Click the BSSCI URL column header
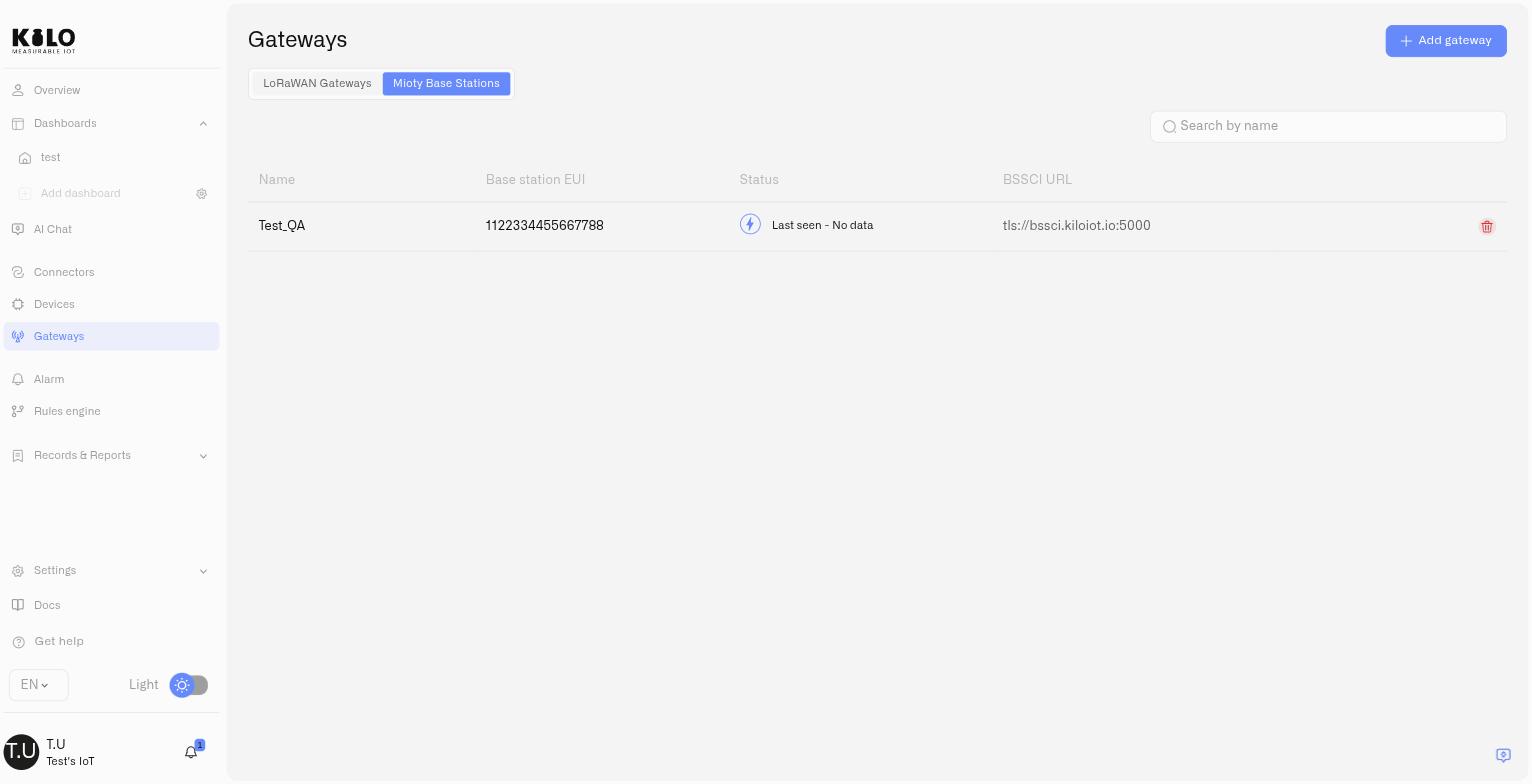Screen dimensions: 1532x784 click(1037, 180)
